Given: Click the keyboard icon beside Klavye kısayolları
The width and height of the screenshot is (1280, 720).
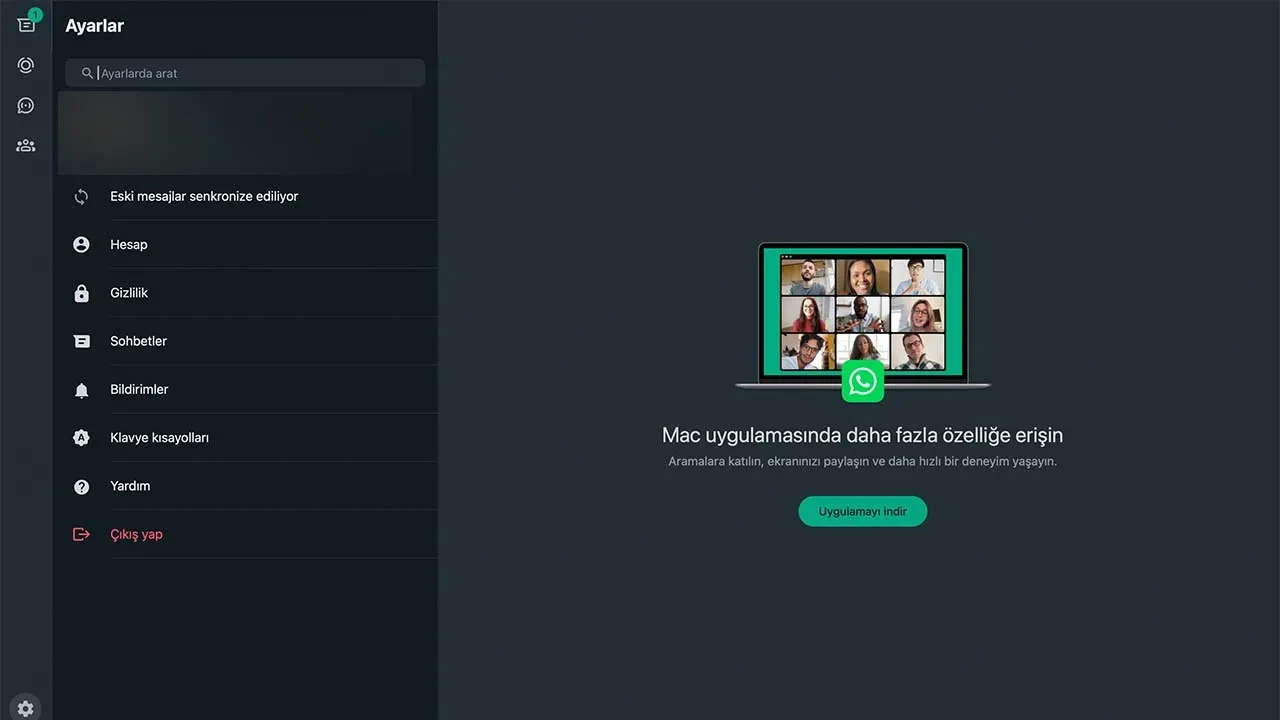Looking at the screenshot, I should click(81, 437).
